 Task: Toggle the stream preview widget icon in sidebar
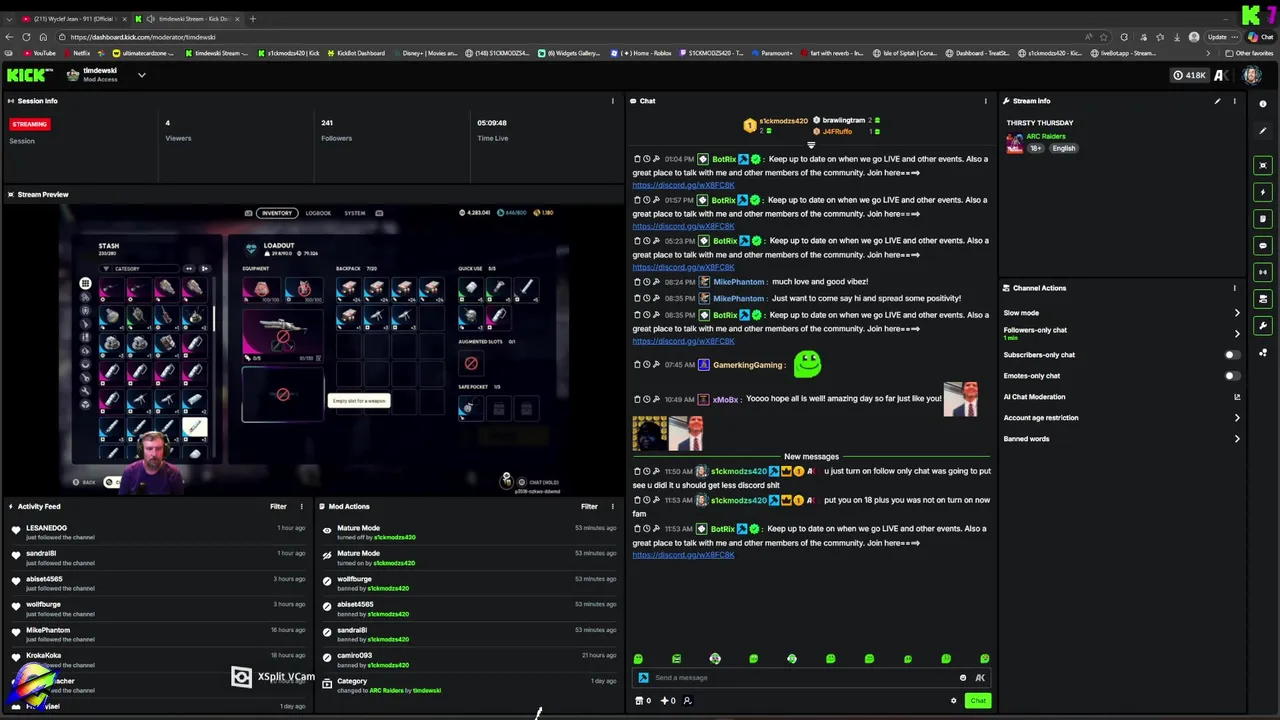click(1263, 165)
